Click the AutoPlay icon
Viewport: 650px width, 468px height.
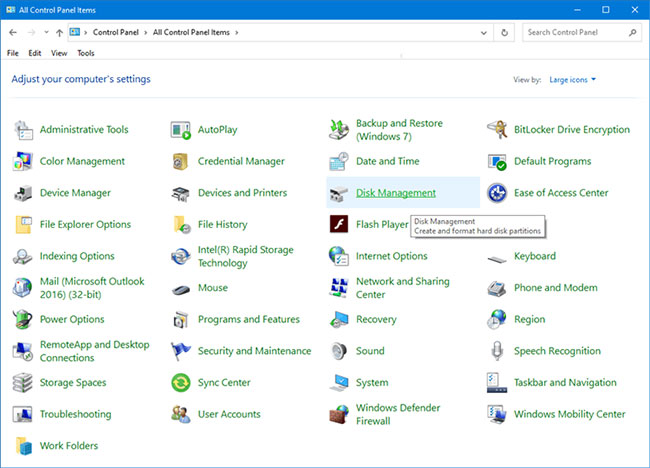(181, 130)
